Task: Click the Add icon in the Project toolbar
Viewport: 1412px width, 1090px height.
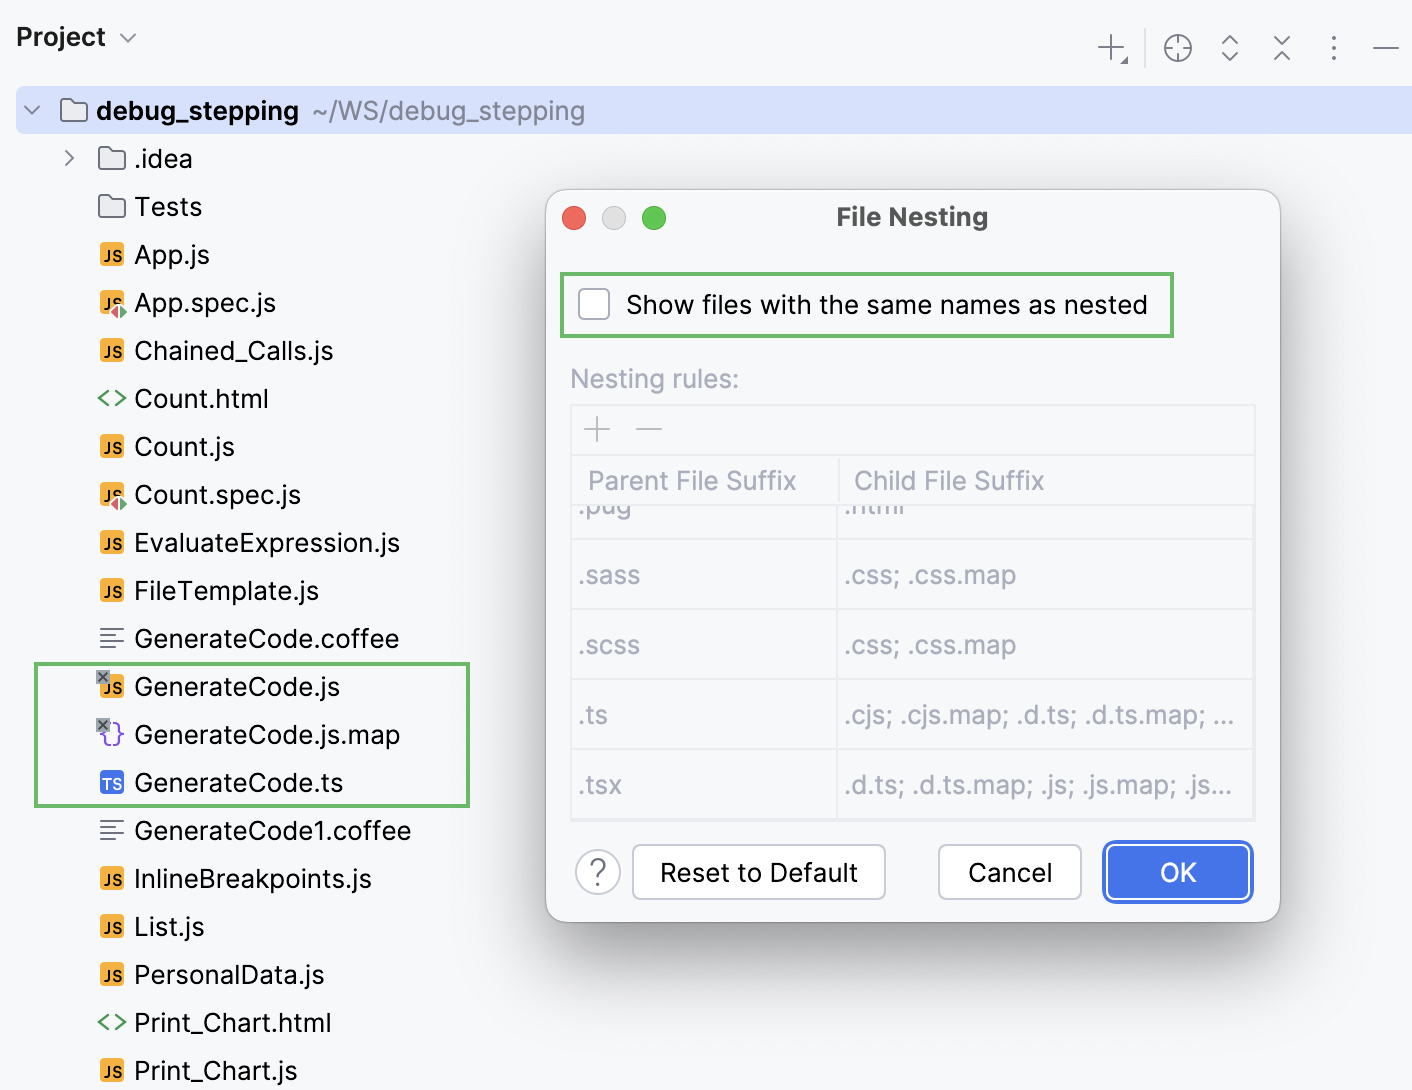Action: pos(1113,48)
